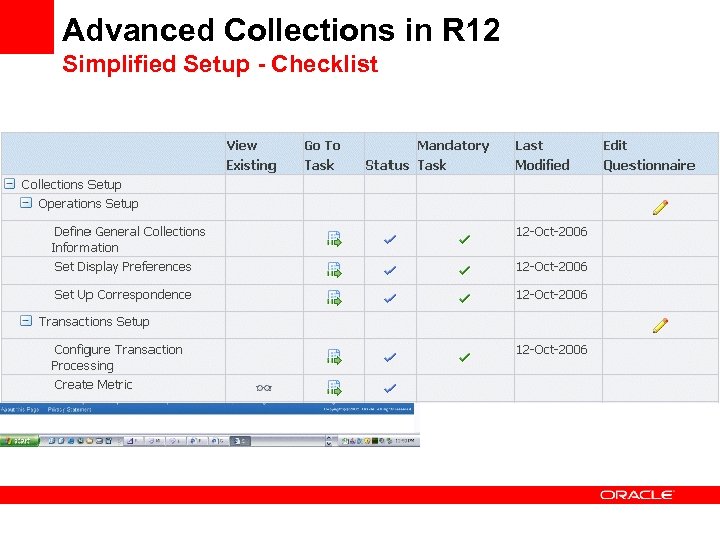Click Status checkmark for Configure Transaction Processing

[390, 357]
